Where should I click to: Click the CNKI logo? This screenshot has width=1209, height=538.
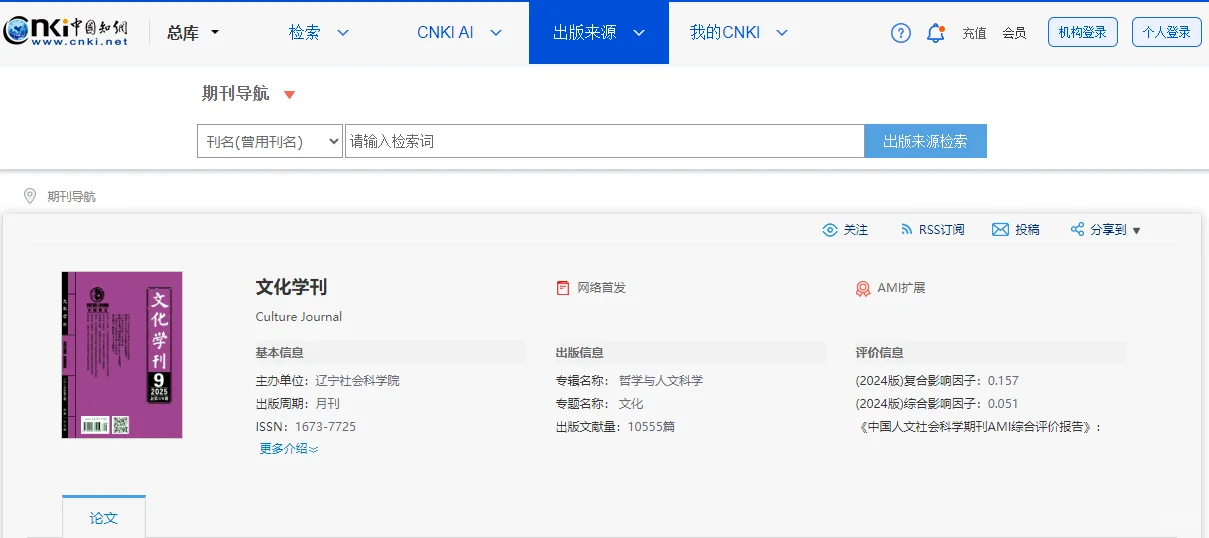(65, 32)
